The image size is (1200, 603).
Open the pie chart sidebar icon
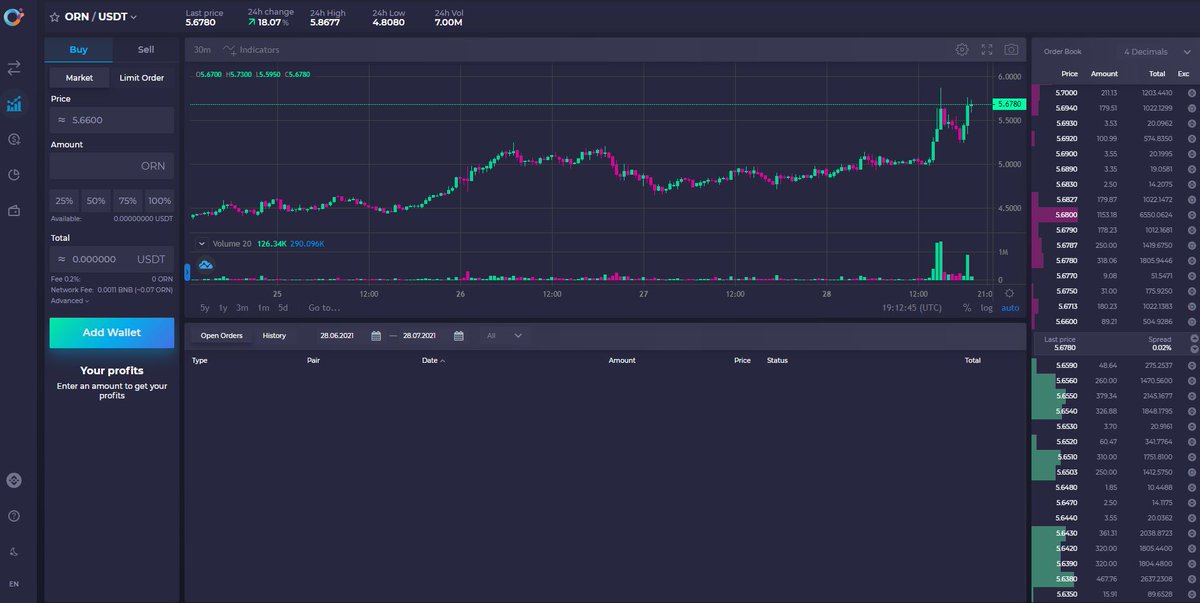click(x=14, y=175)
